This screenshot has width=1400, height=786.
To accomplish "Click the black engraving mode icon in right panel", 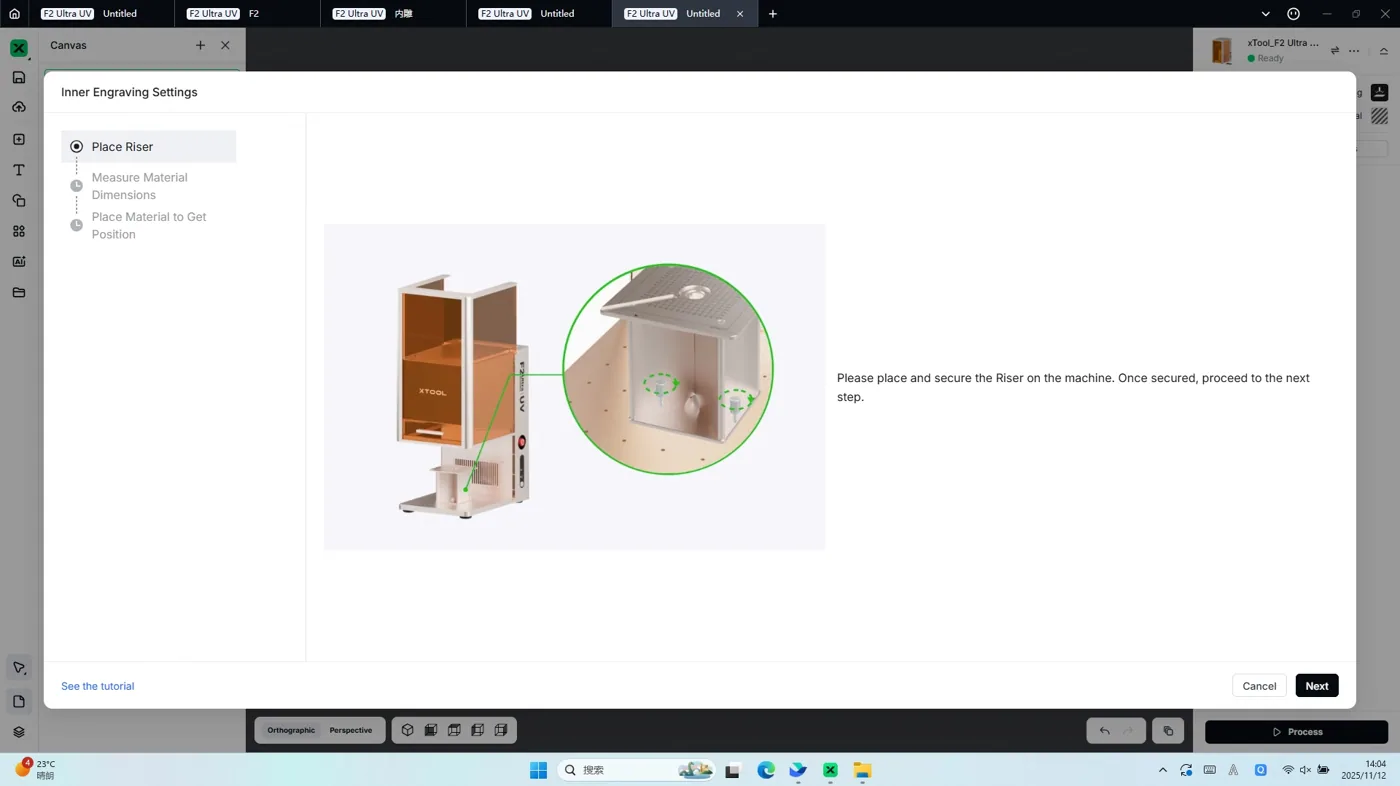I will tap(1379, 92).
